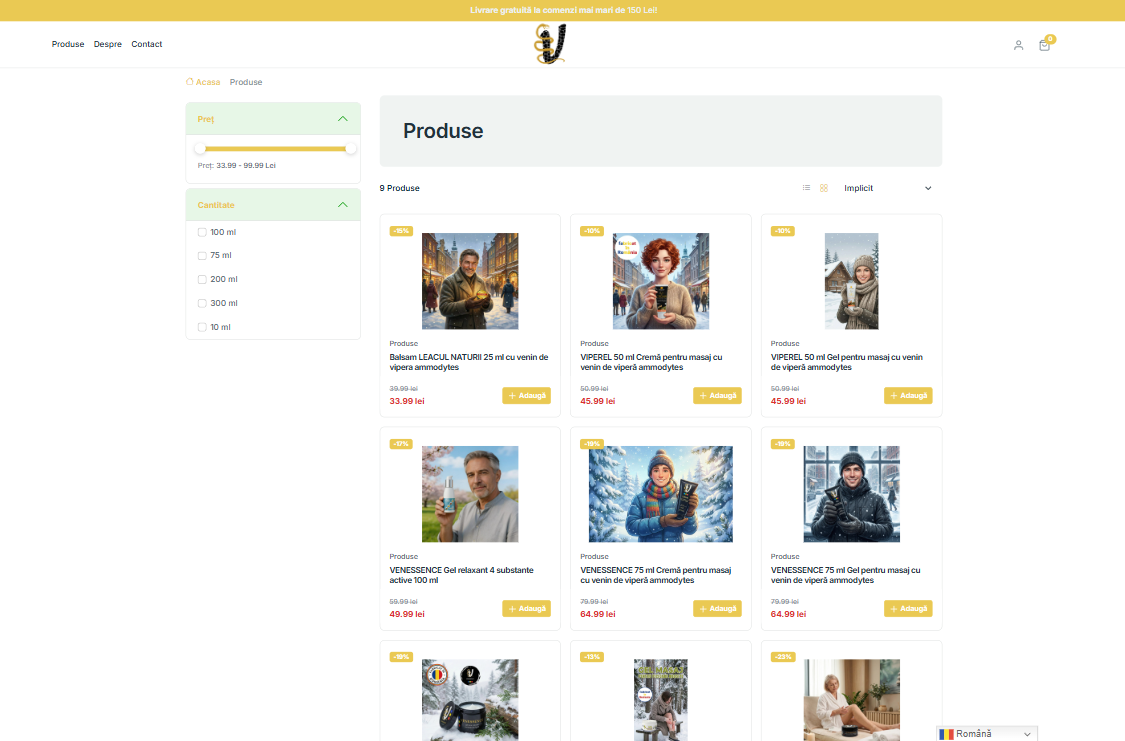Image resolution: width=1125 pixels, height=741 pixels.
Task: Add Balsam LEACUL NATURII to cart
Action: click(x=526, y=395)
